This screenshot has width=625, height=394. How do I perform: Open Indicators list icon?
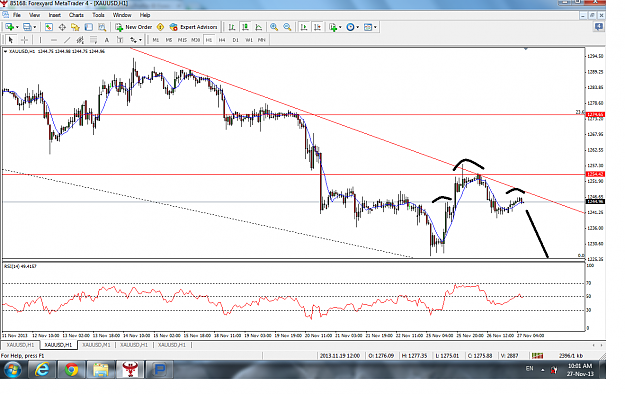(x=333, y=27)
